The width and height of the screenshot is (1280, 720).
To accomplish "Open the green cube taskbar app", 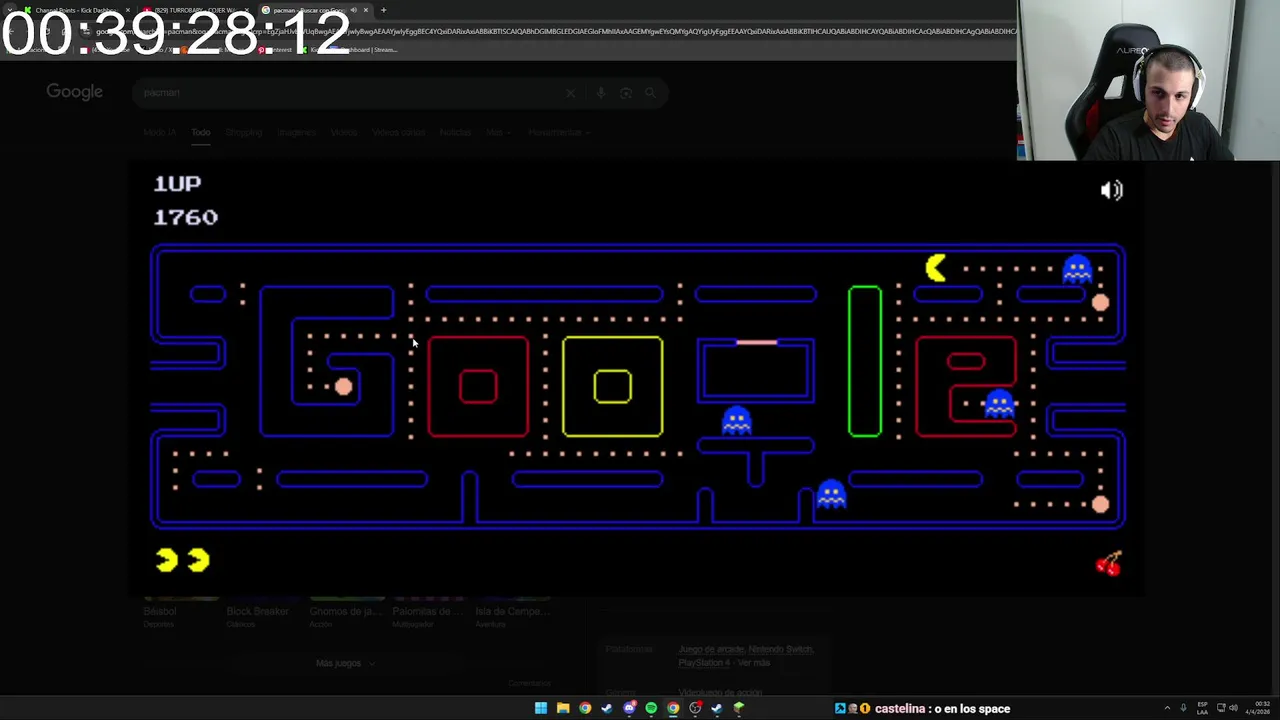I will [x=739, y=708].
